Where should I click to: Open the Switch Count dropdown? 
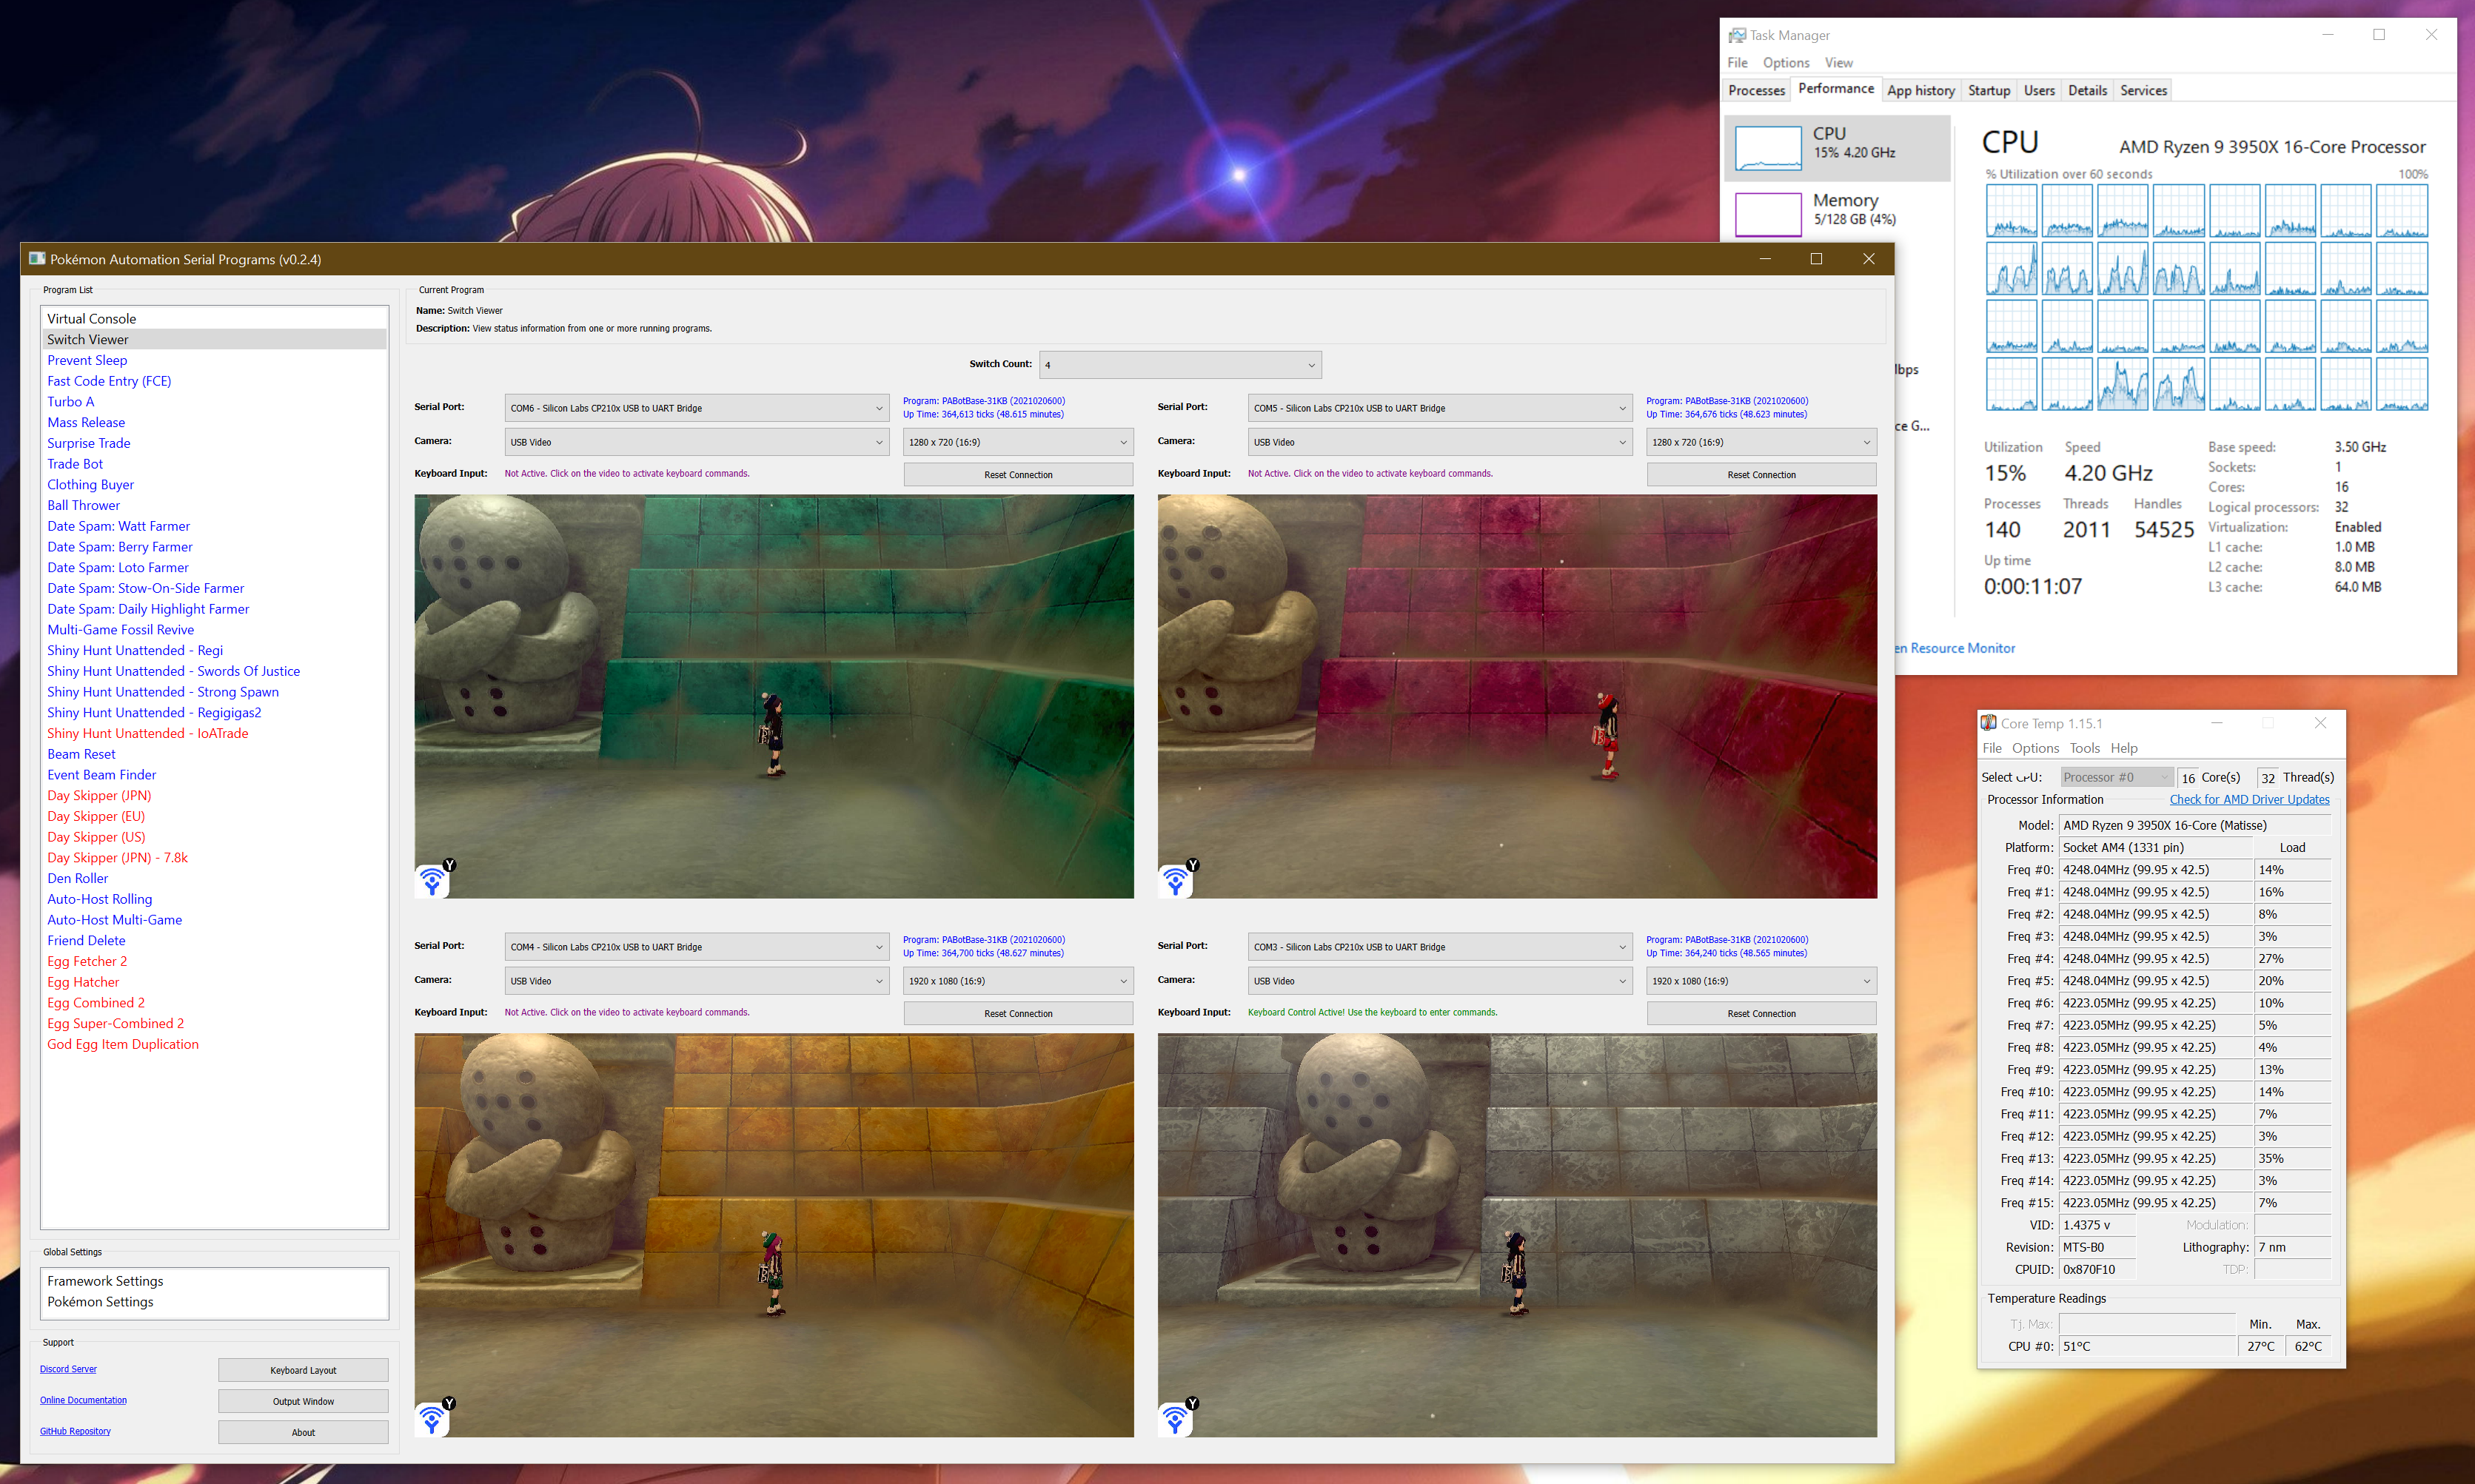point(1180,365)
